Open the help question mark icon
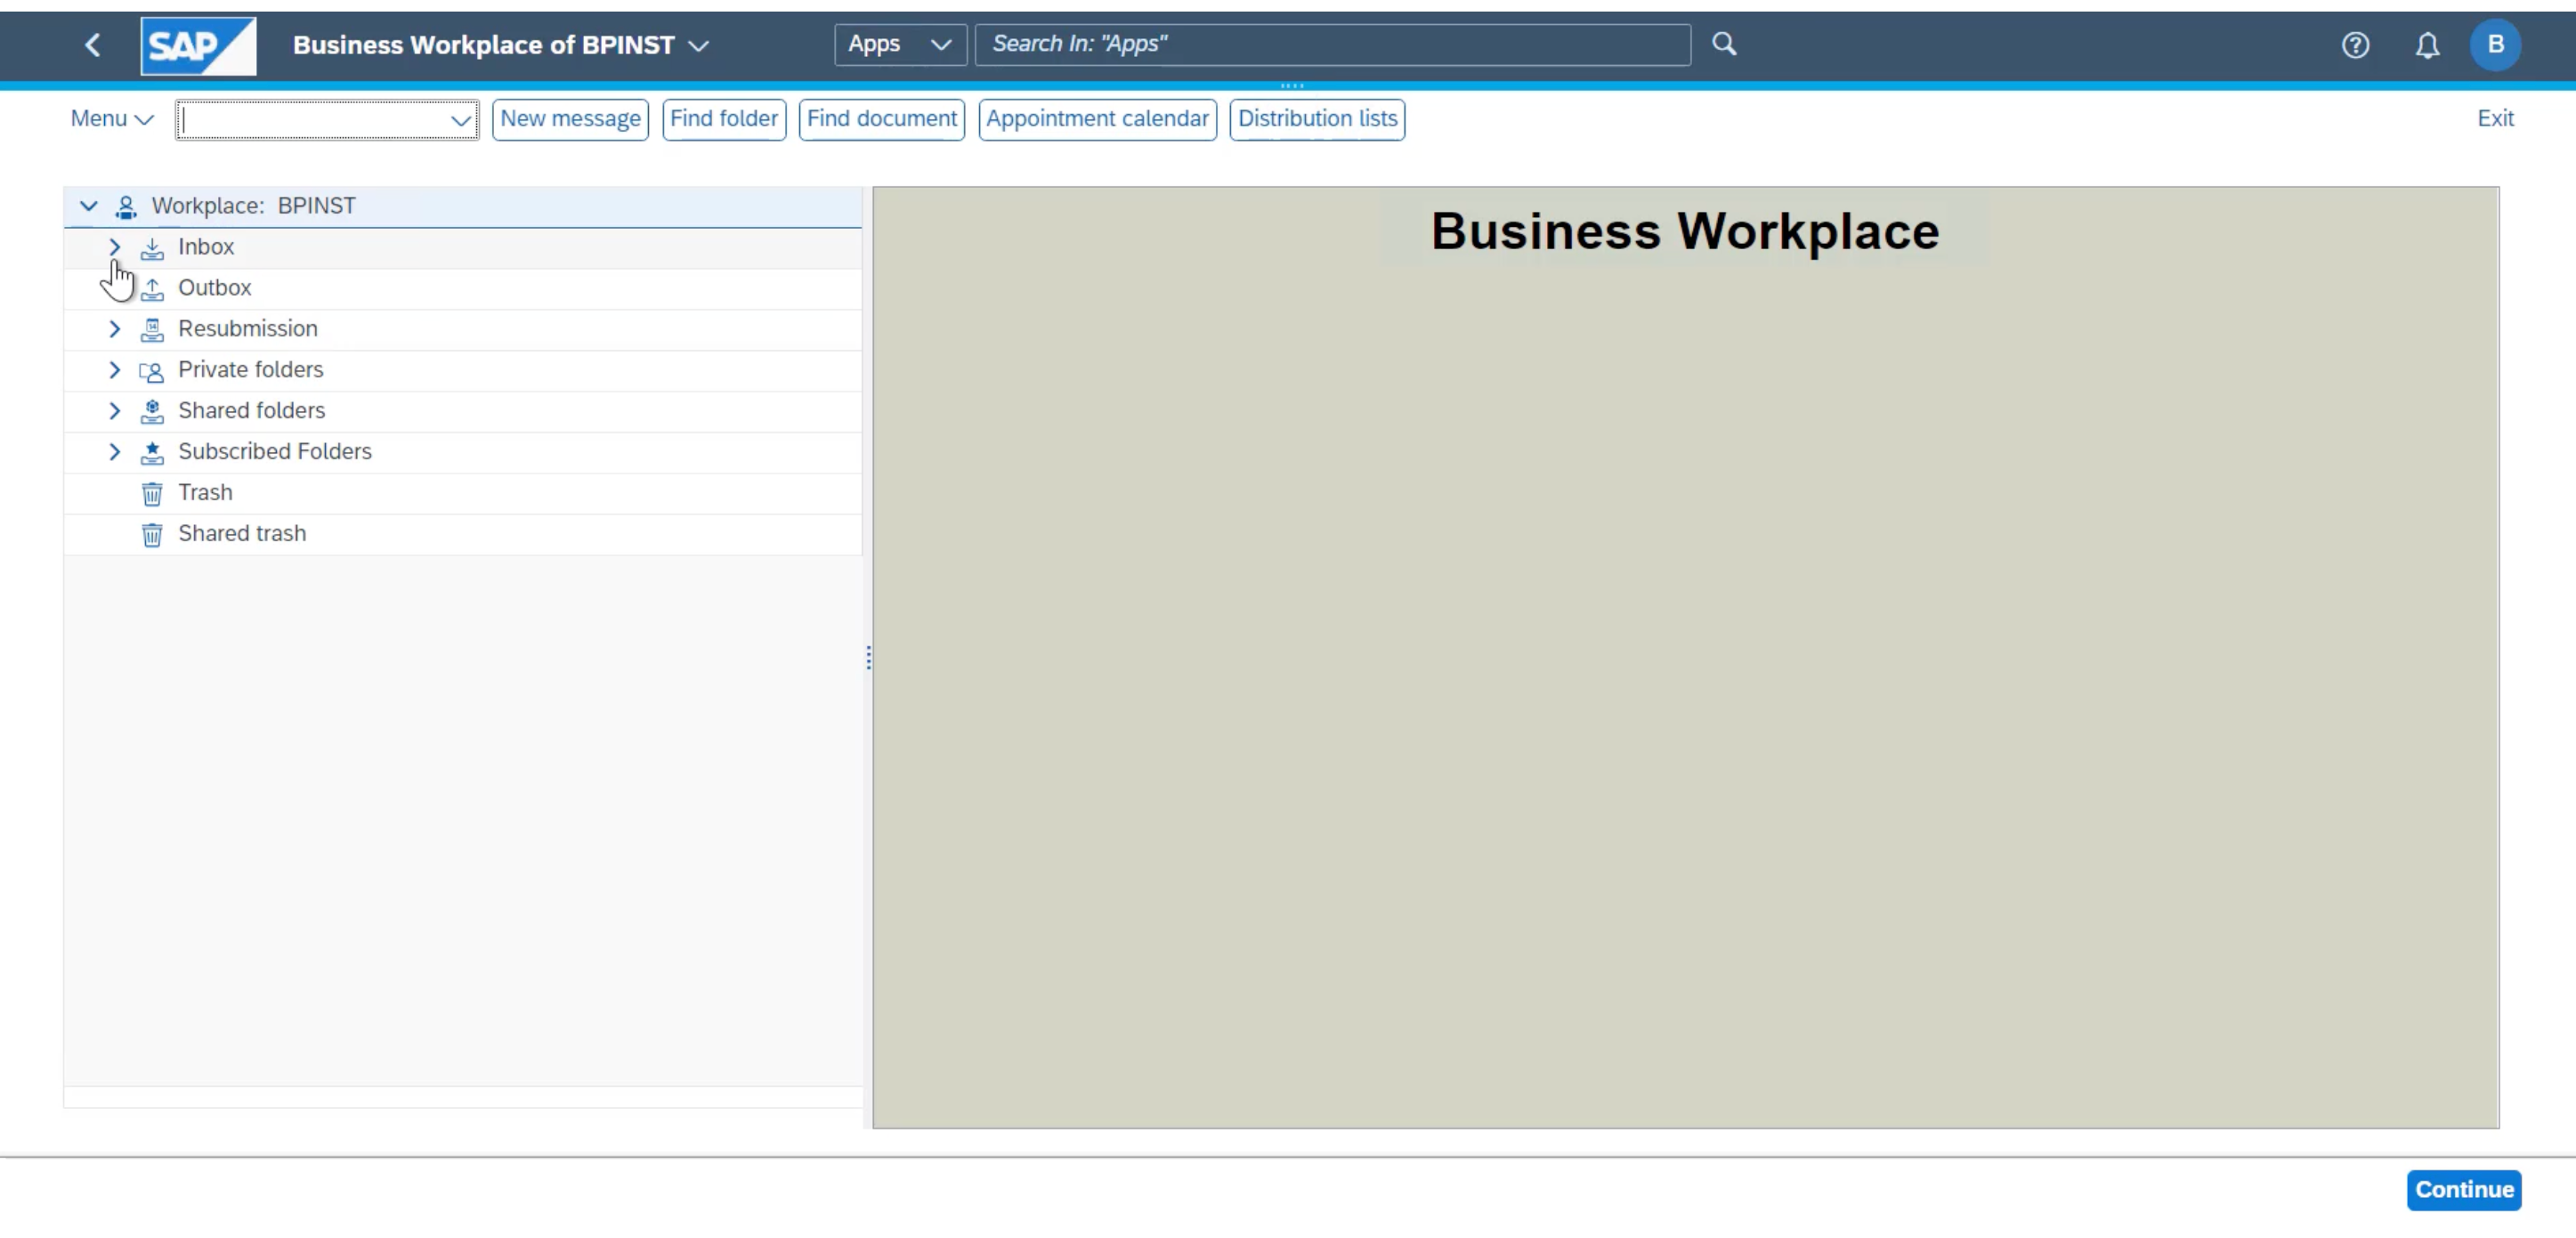The image size is (2576, 1238). click(2355, 45)
